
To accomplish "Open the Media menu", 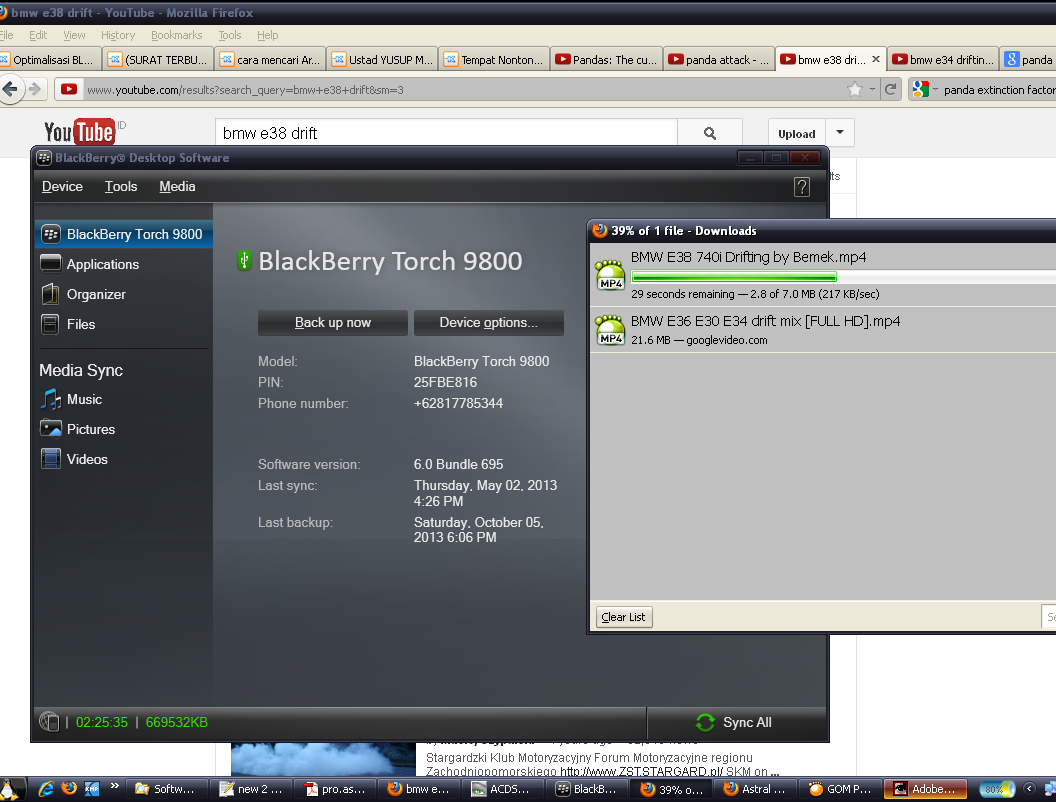I will (177, 187).
